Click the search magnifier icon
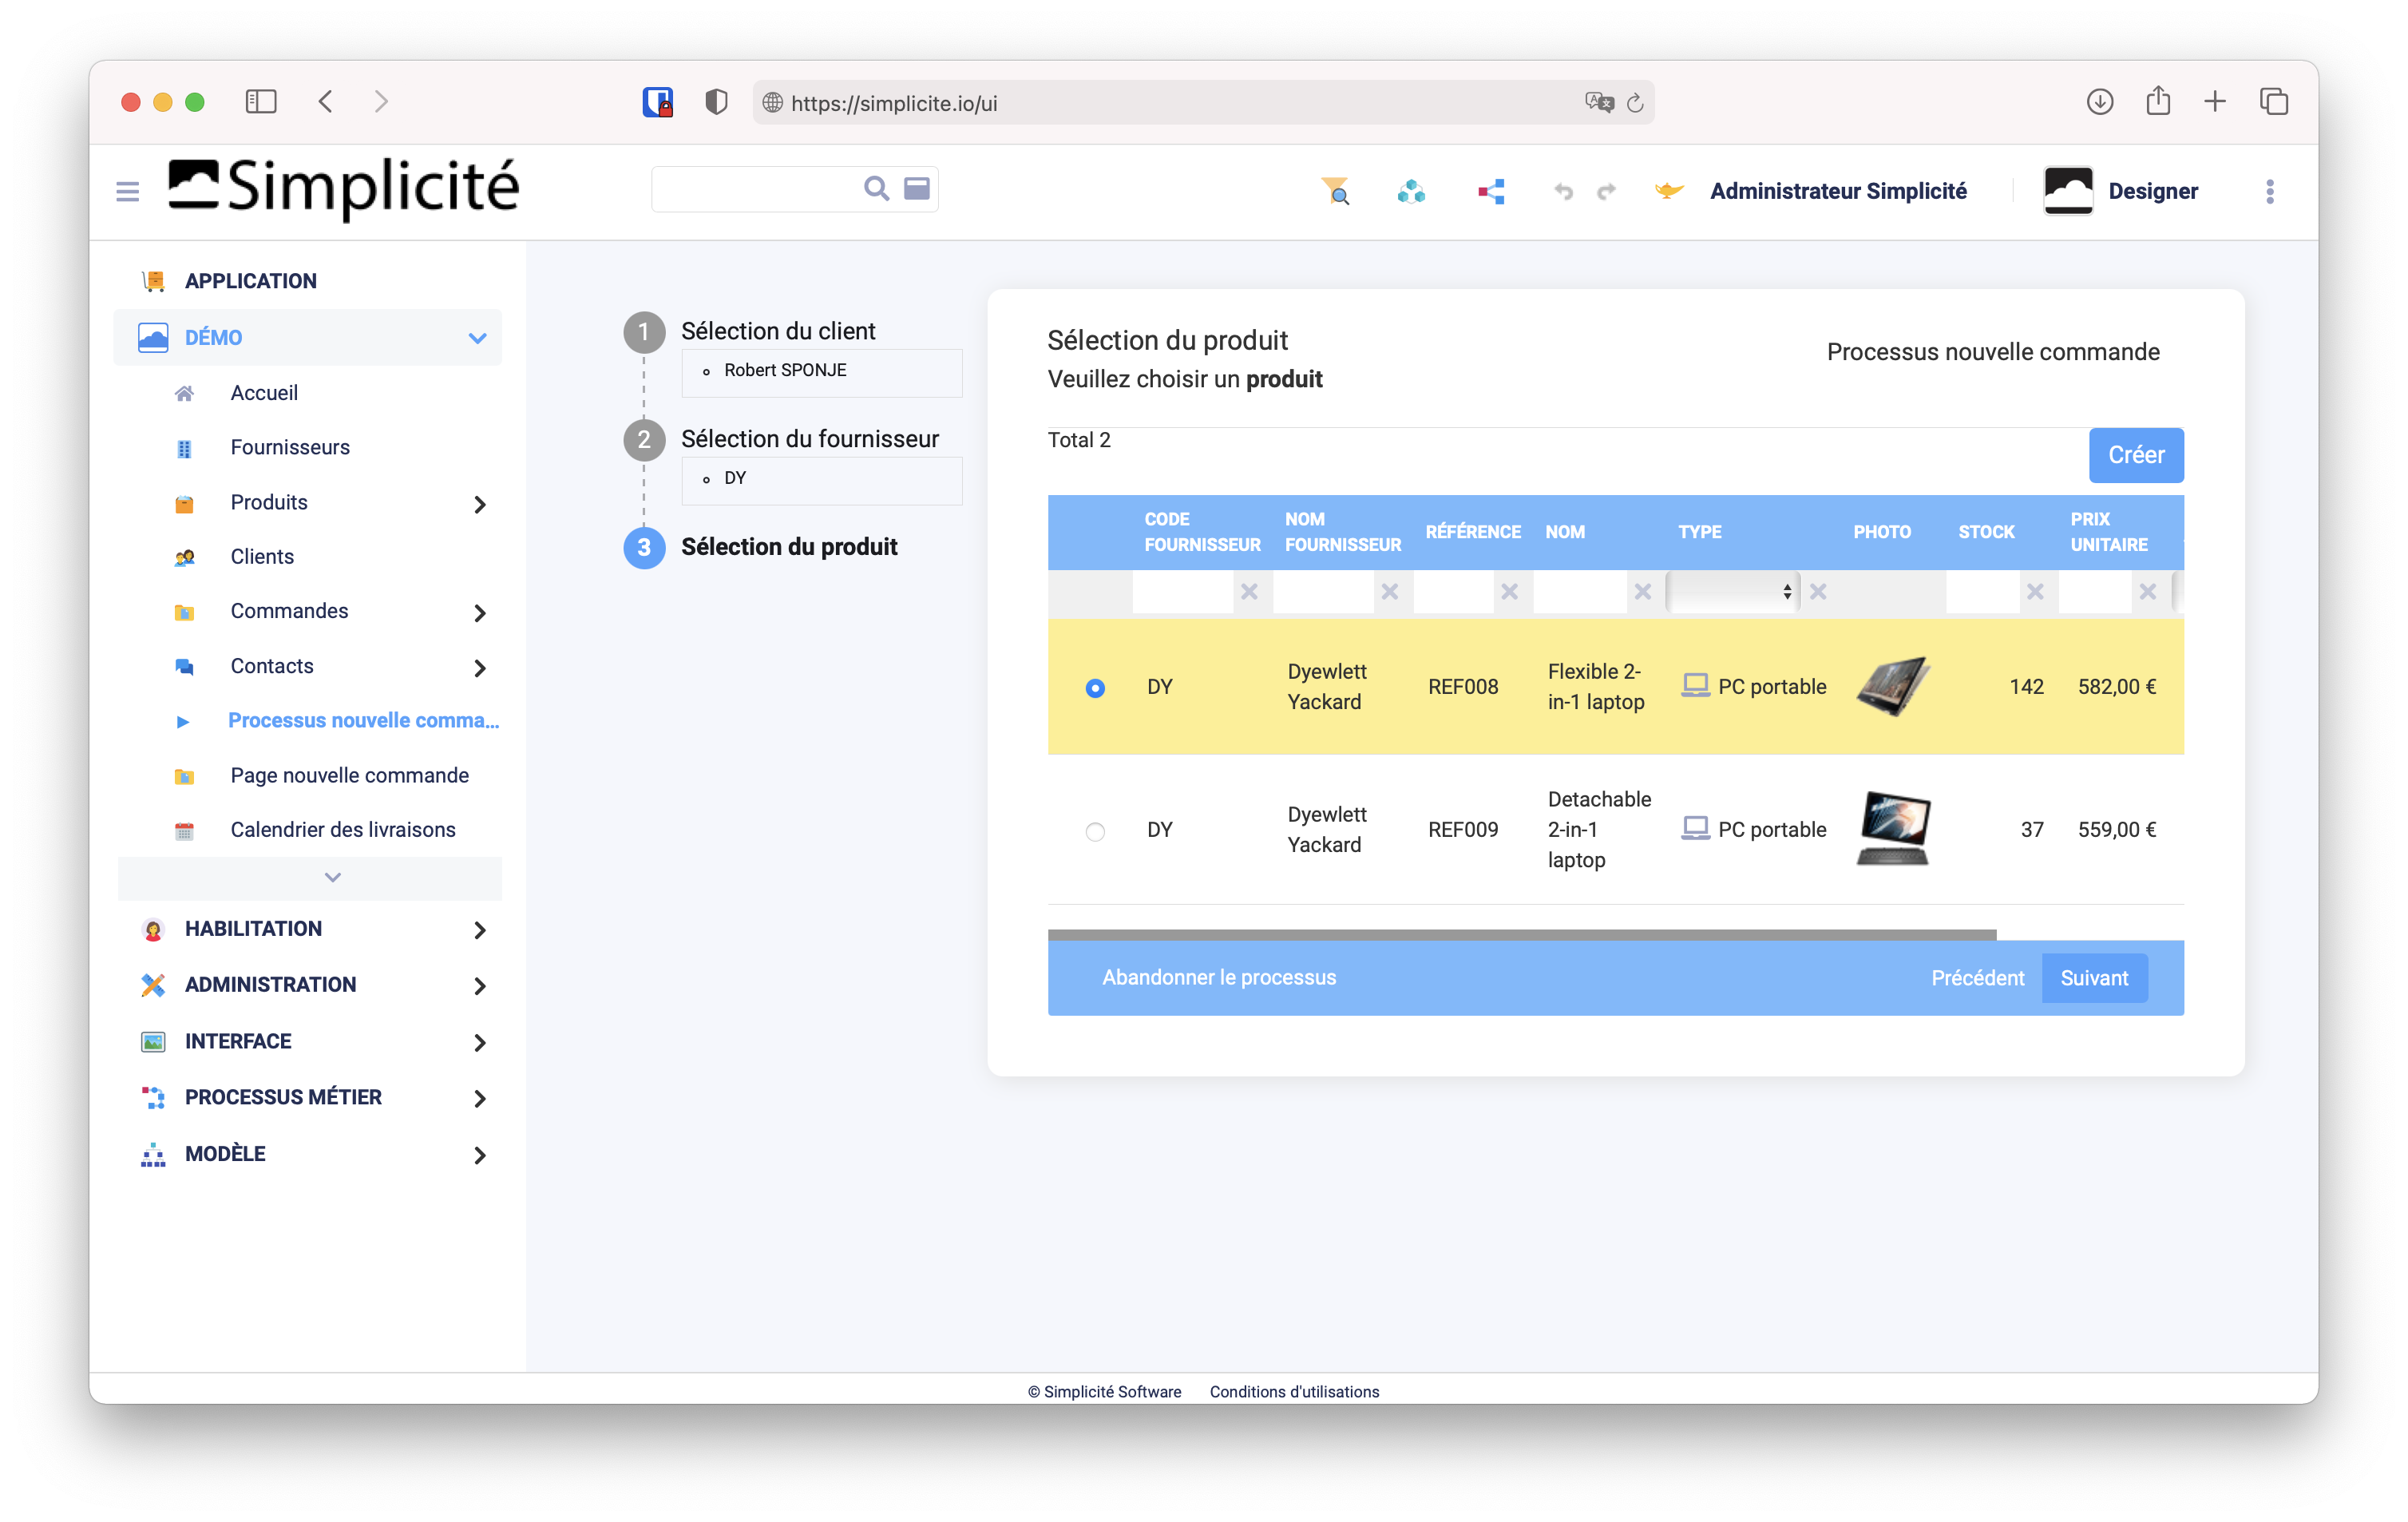The height and width of the screenshot is (1522, 2408). click(876, 189)
